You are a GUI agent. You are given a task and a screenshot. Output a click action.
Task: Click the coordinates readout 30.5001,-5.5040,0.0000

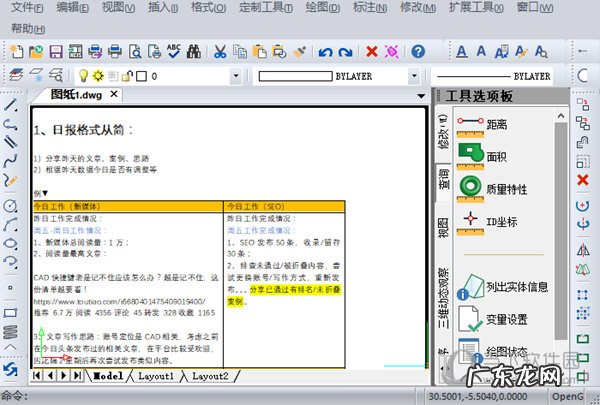pyautogui.click(x=478, y=397)
